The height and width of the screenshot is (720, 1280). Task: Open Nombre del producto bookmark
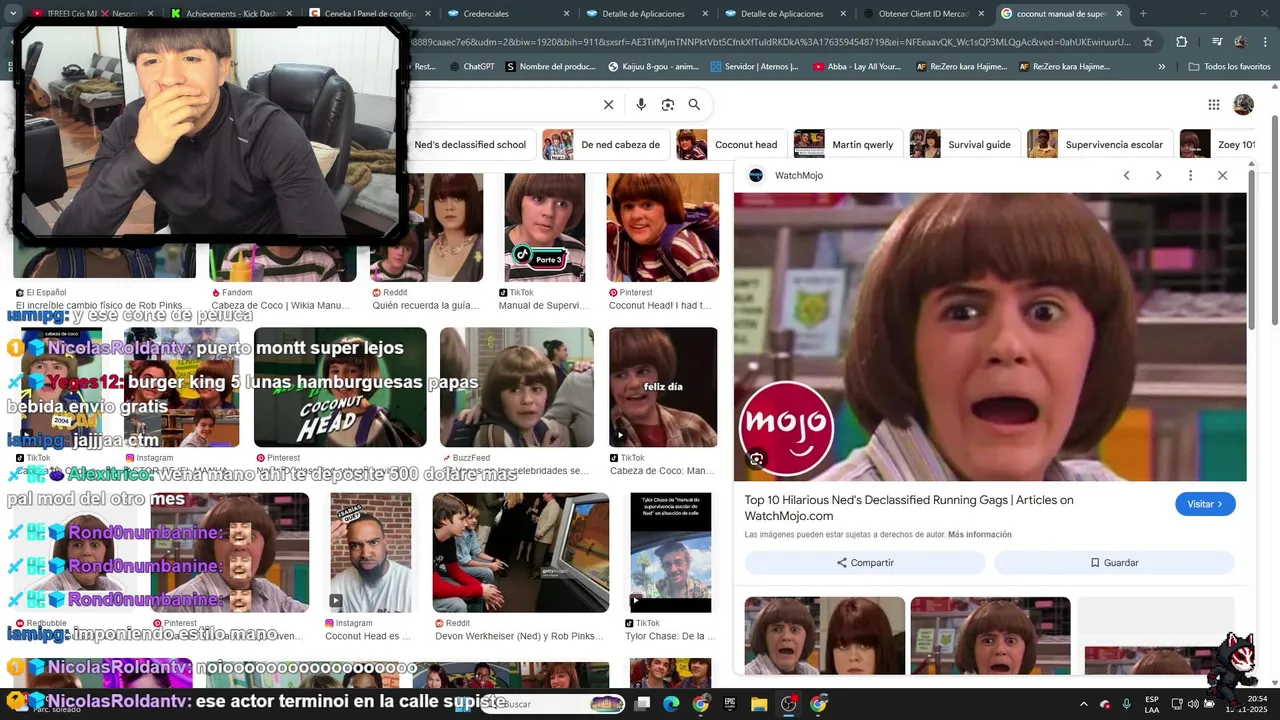550,67
